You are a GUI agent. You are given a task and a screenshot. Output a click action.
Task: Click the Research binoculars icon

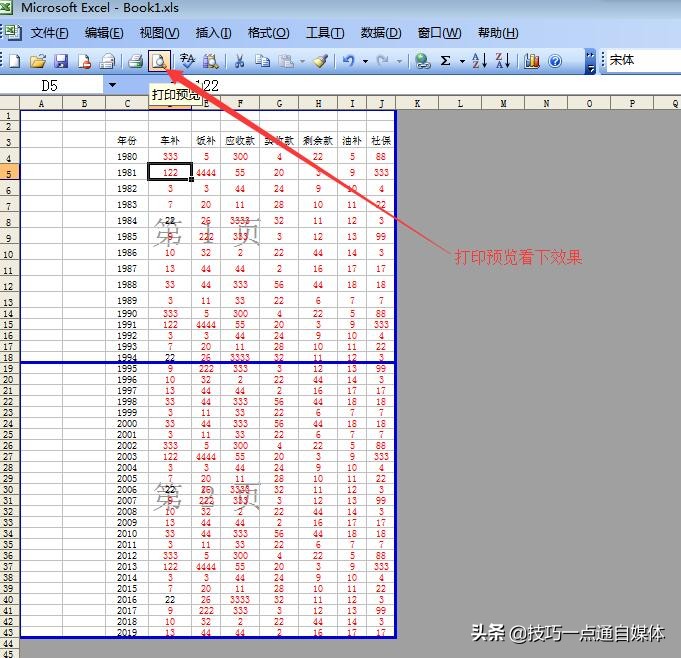211,61
